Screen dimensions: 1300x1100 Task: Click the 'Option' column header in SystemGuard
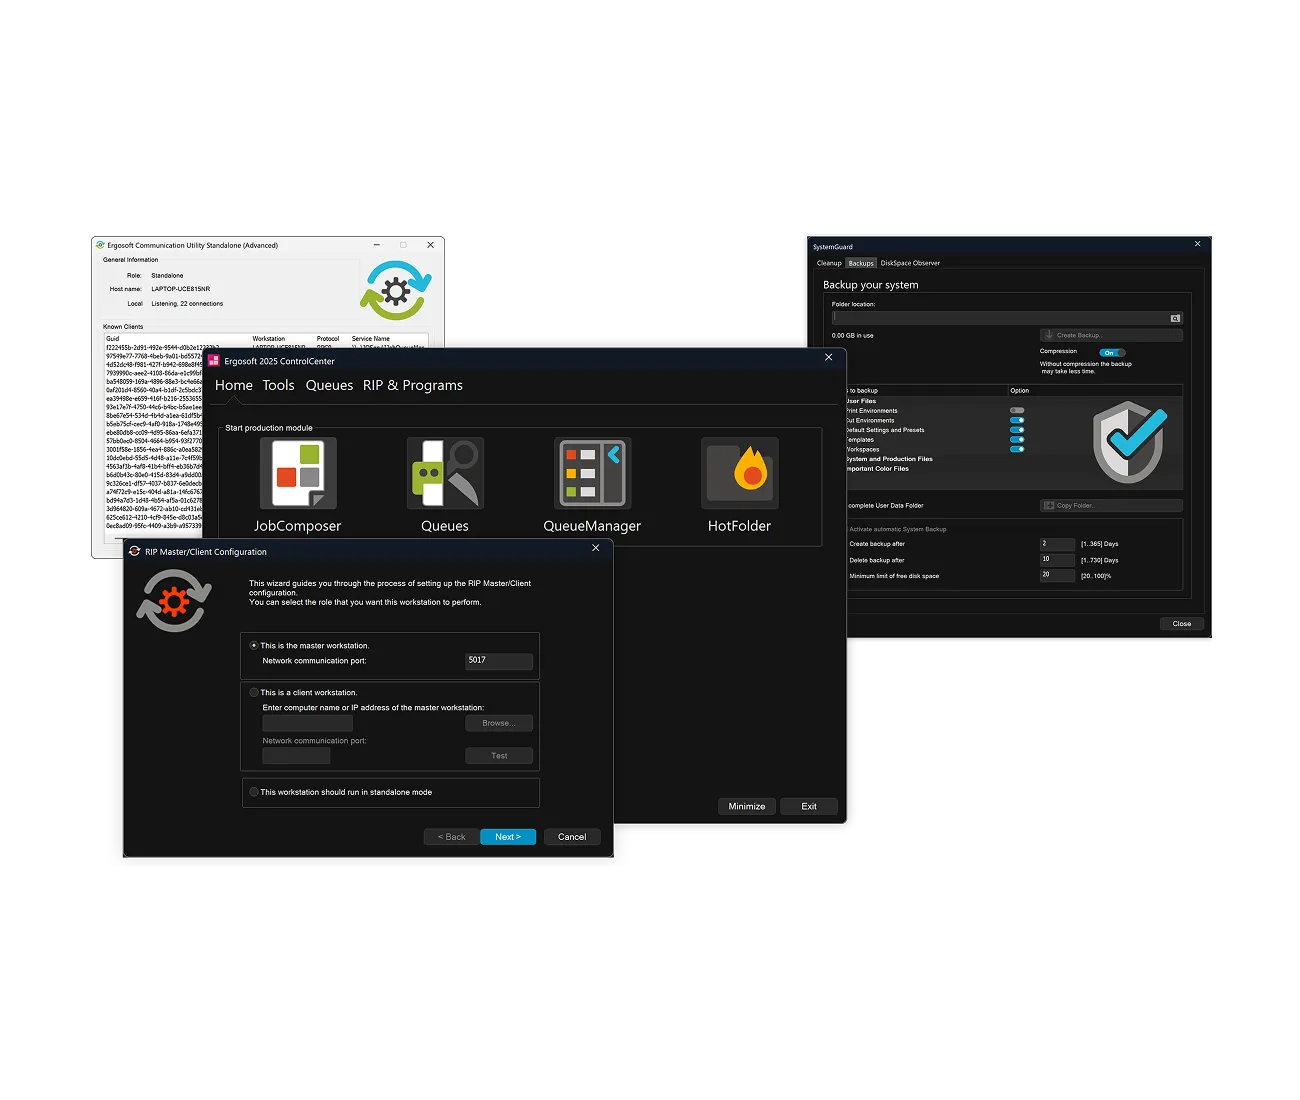[1020, 391]
